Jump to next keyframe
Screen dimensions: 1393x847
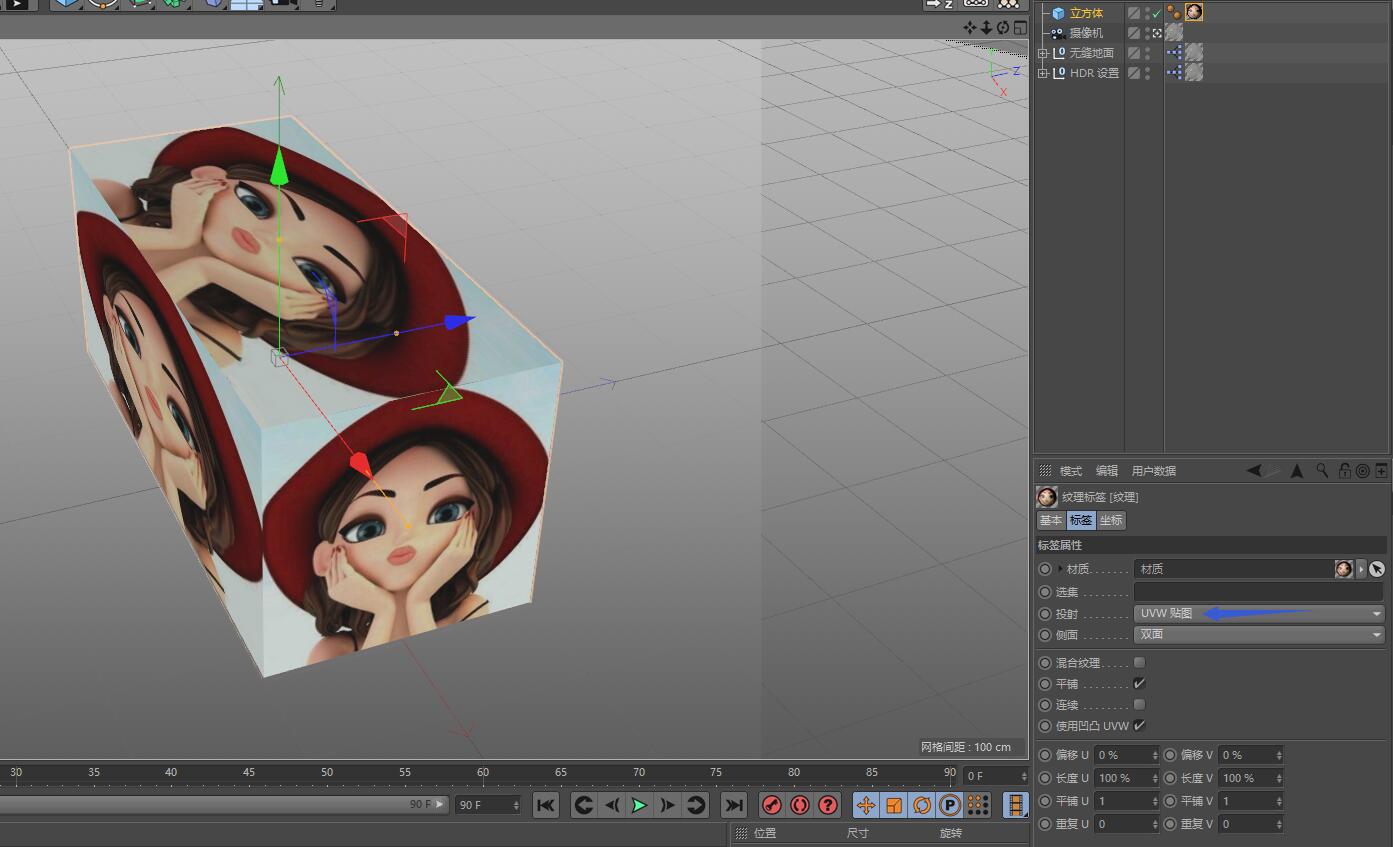click(x=696, y=805)
